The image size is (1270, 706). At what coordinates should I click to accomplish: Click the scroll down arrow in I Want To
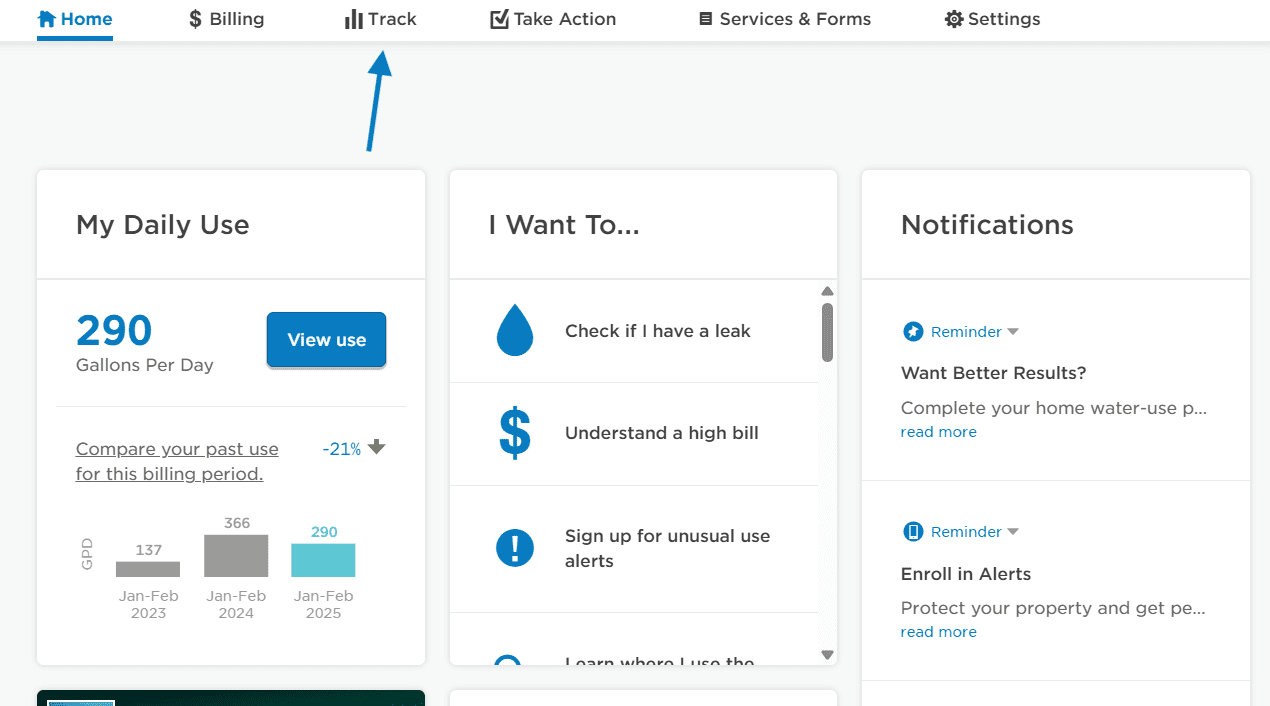click(x=827, y=655)
